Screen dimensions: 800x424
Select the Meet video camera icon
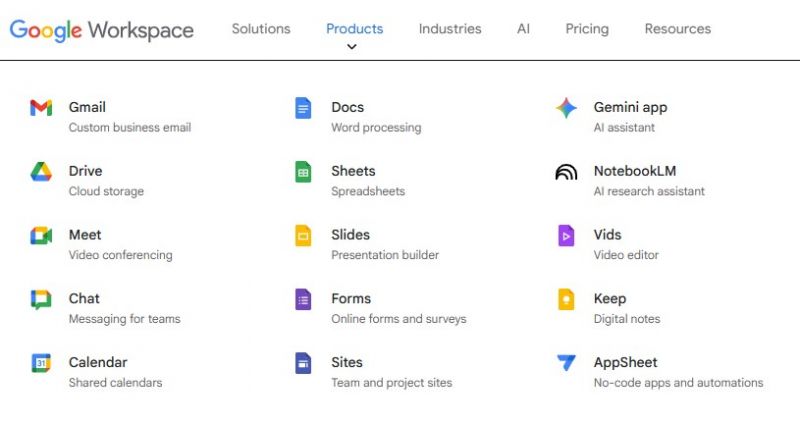[x=41, y=236]
